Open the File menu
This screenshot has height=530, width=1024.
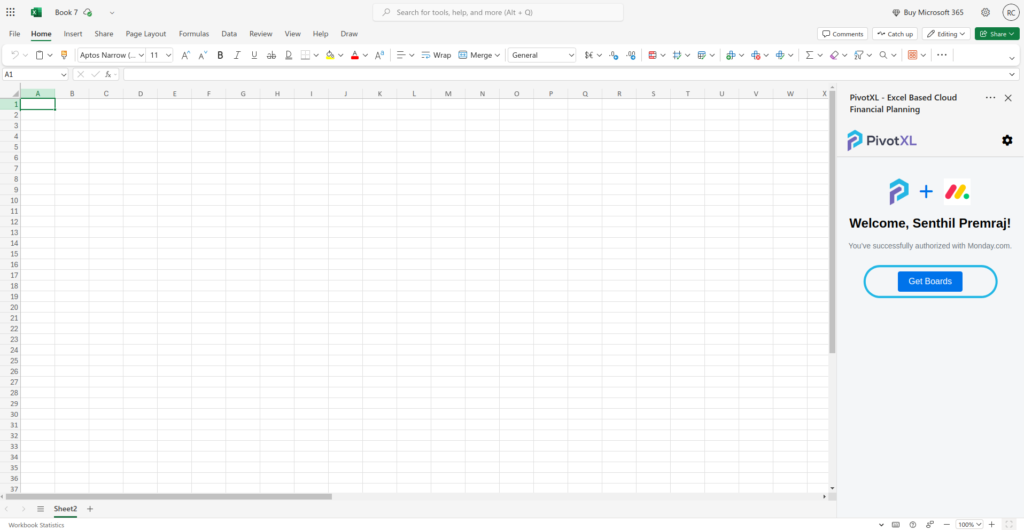coord(14,34)
